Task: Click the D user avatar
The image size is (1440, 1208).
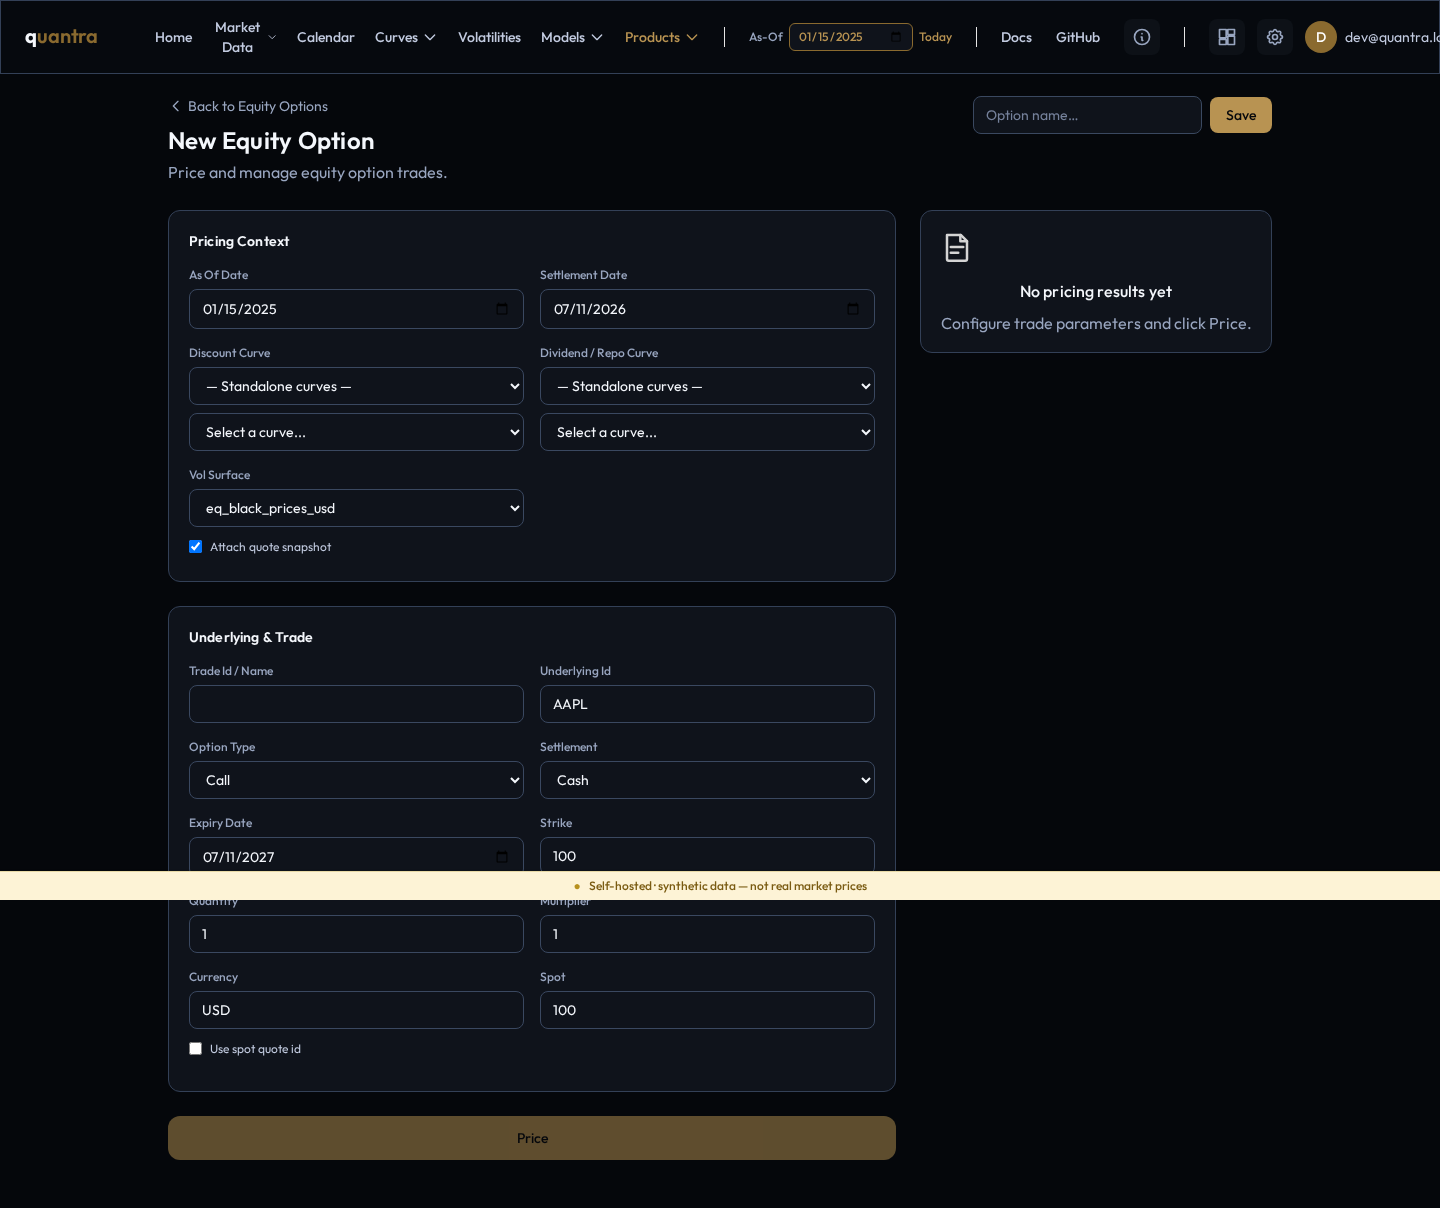Action: 1321,37
